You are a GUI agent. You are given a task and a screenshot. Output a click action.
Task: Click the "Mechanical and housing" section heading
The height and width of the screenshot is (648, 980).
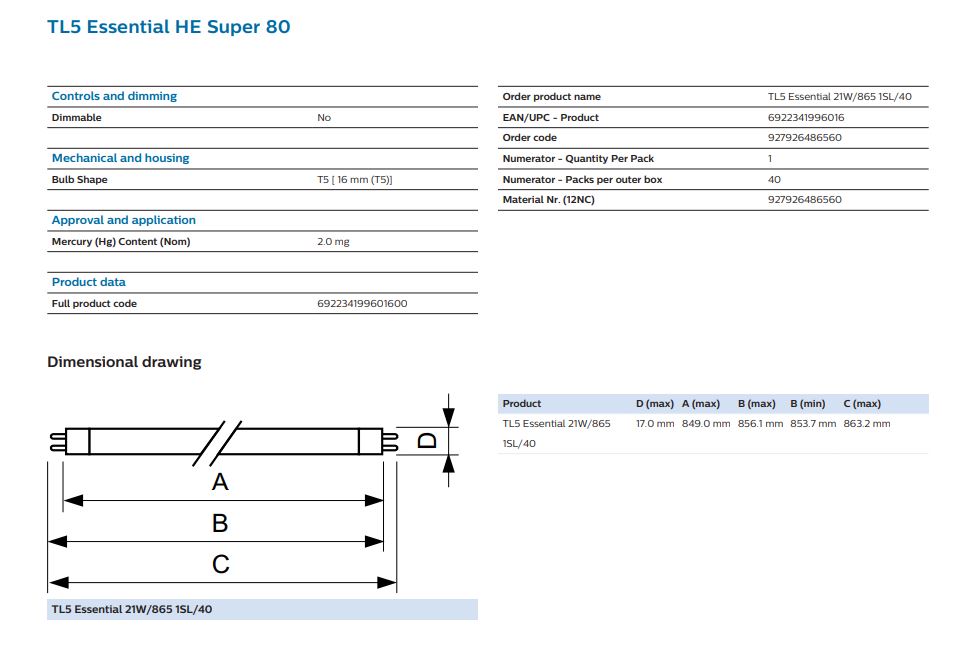(121, 158)
